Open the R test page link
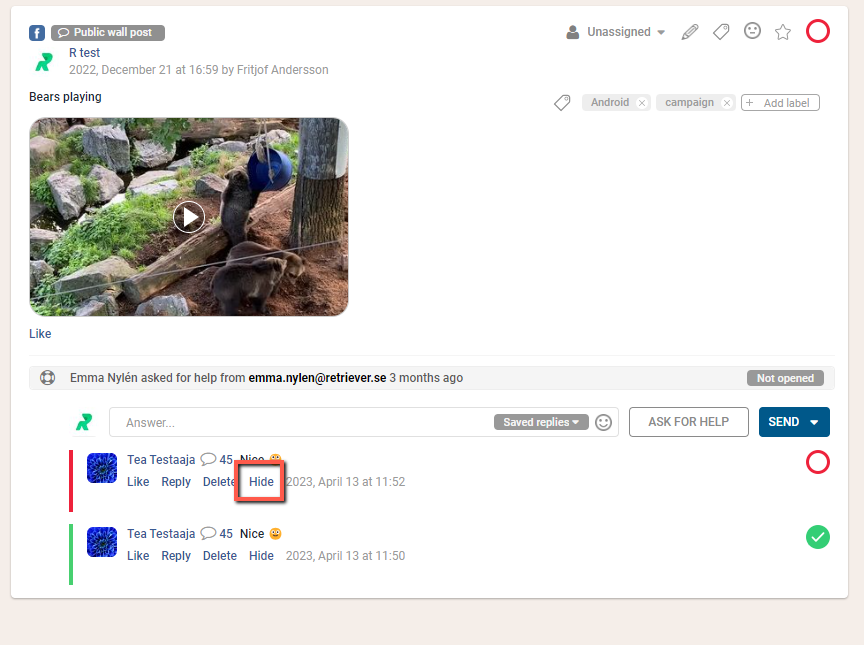 (x=84, y=53)
